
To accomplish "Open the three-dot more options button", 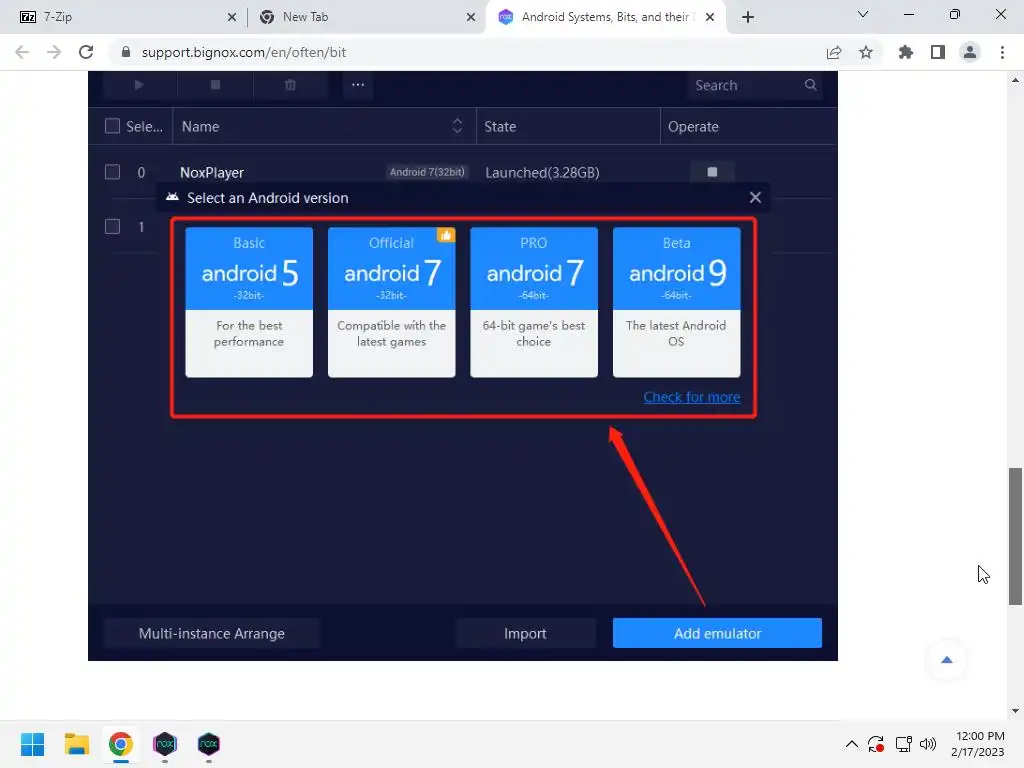I will [358, 85].
